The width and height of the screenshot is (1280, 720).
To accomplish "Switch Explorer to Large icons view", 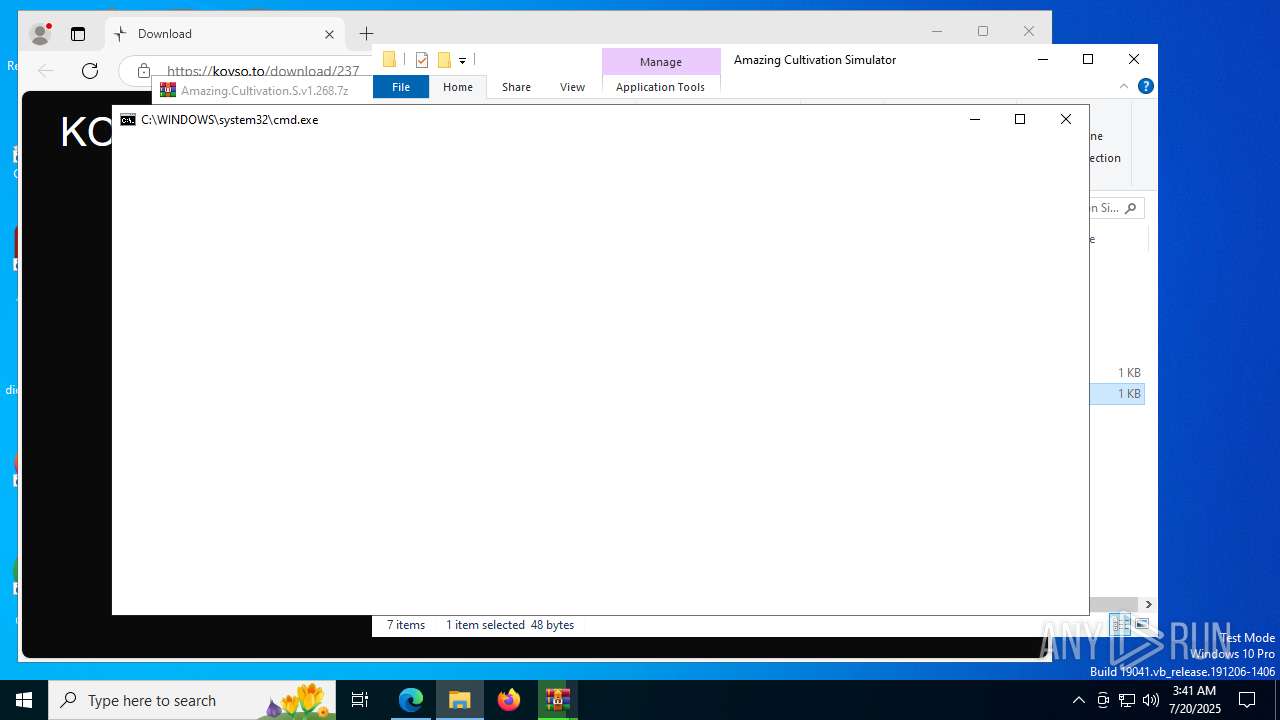I will (x=1142, y=624).
